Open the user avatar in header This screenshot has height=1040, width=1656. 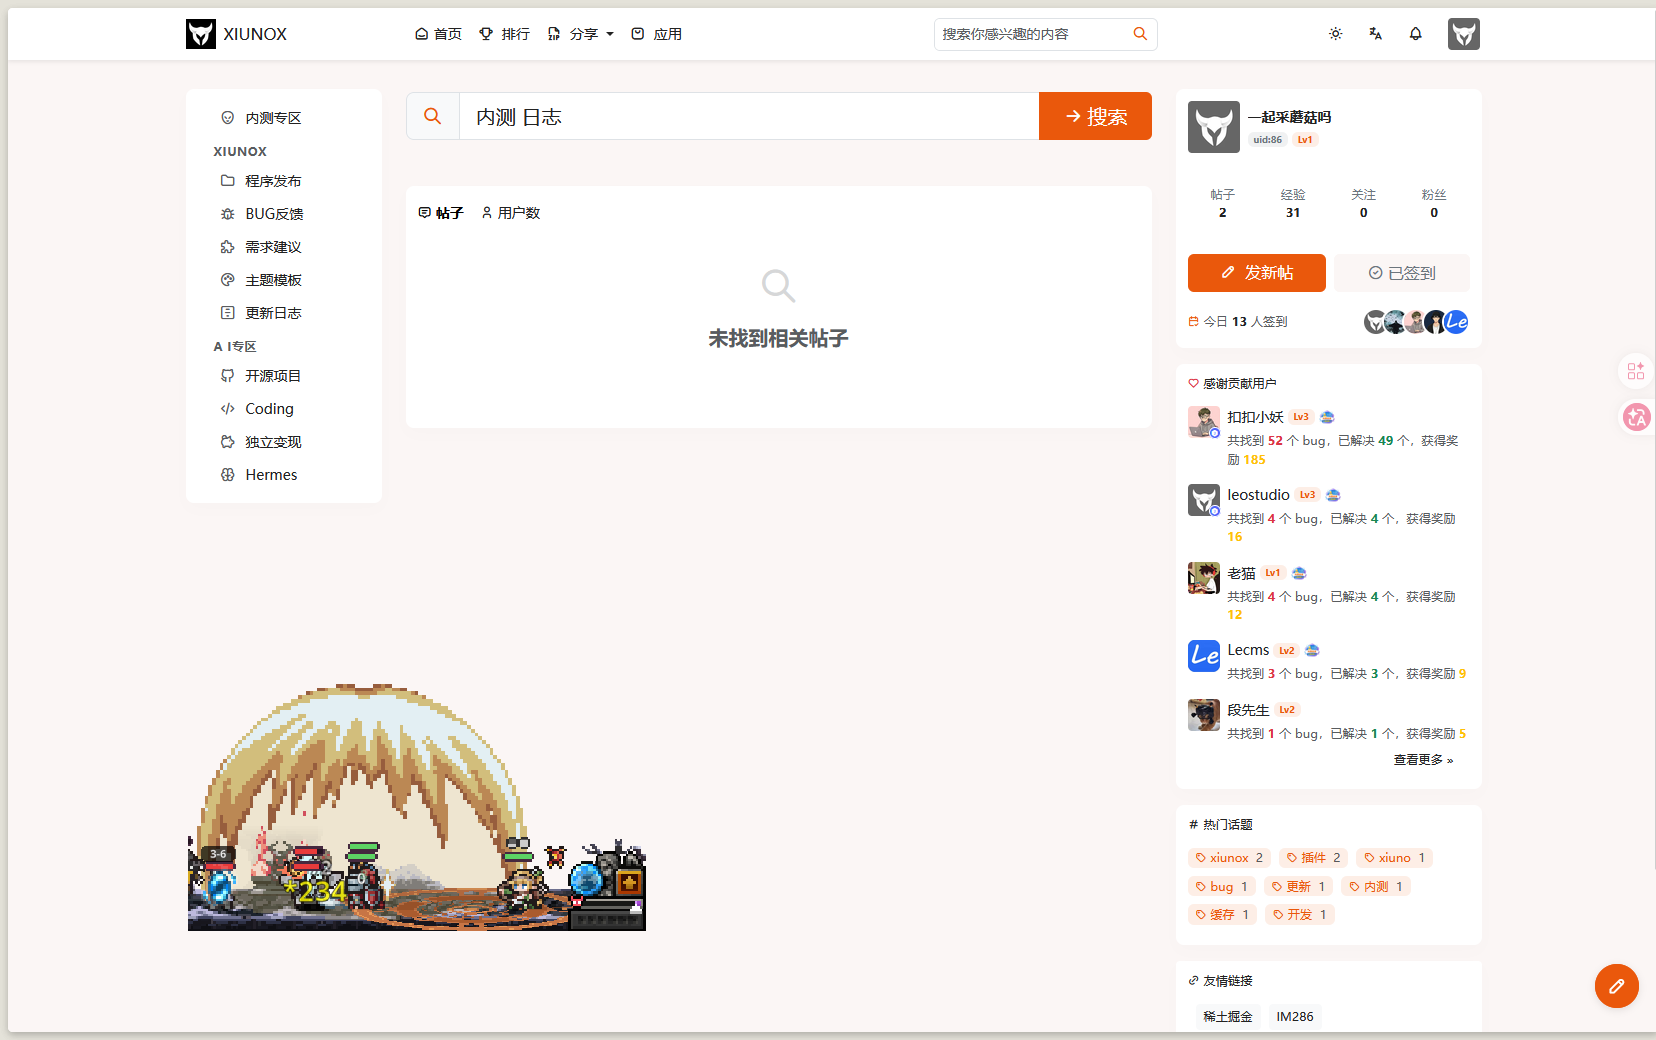(x=1463, y=34)
